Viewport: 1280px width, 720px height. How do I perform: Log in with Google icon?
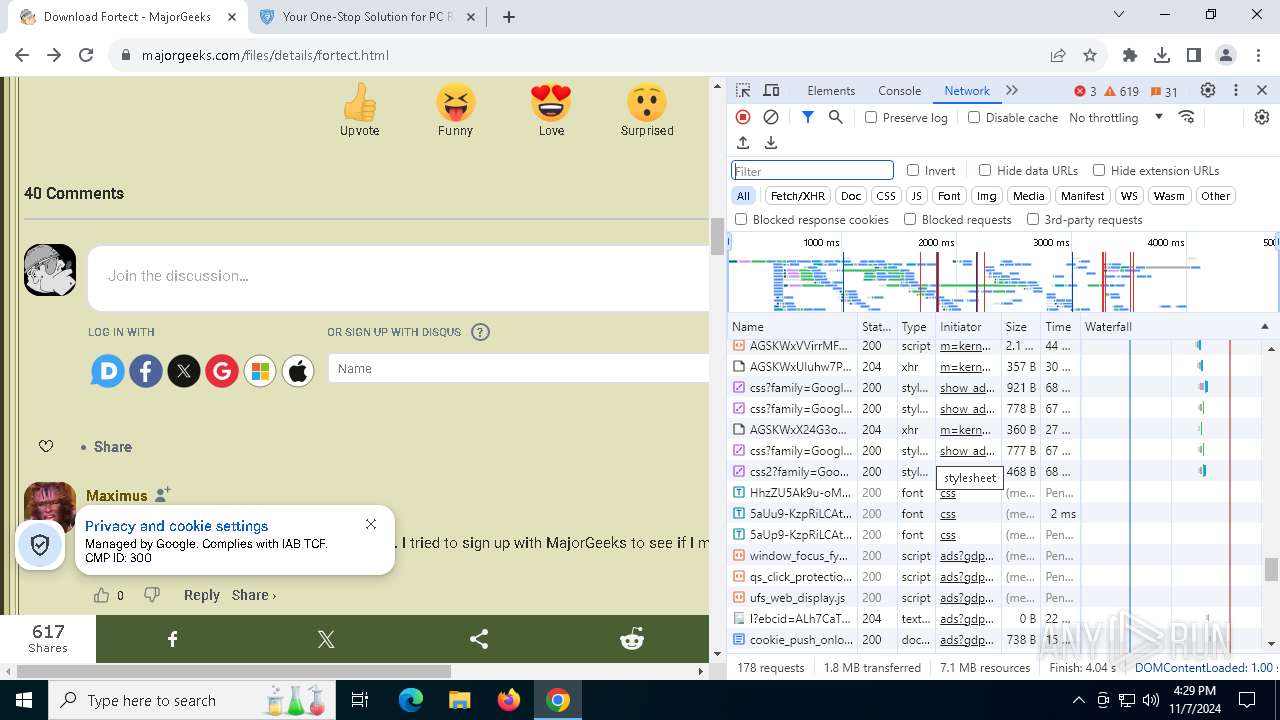click(x=222, y=371)
